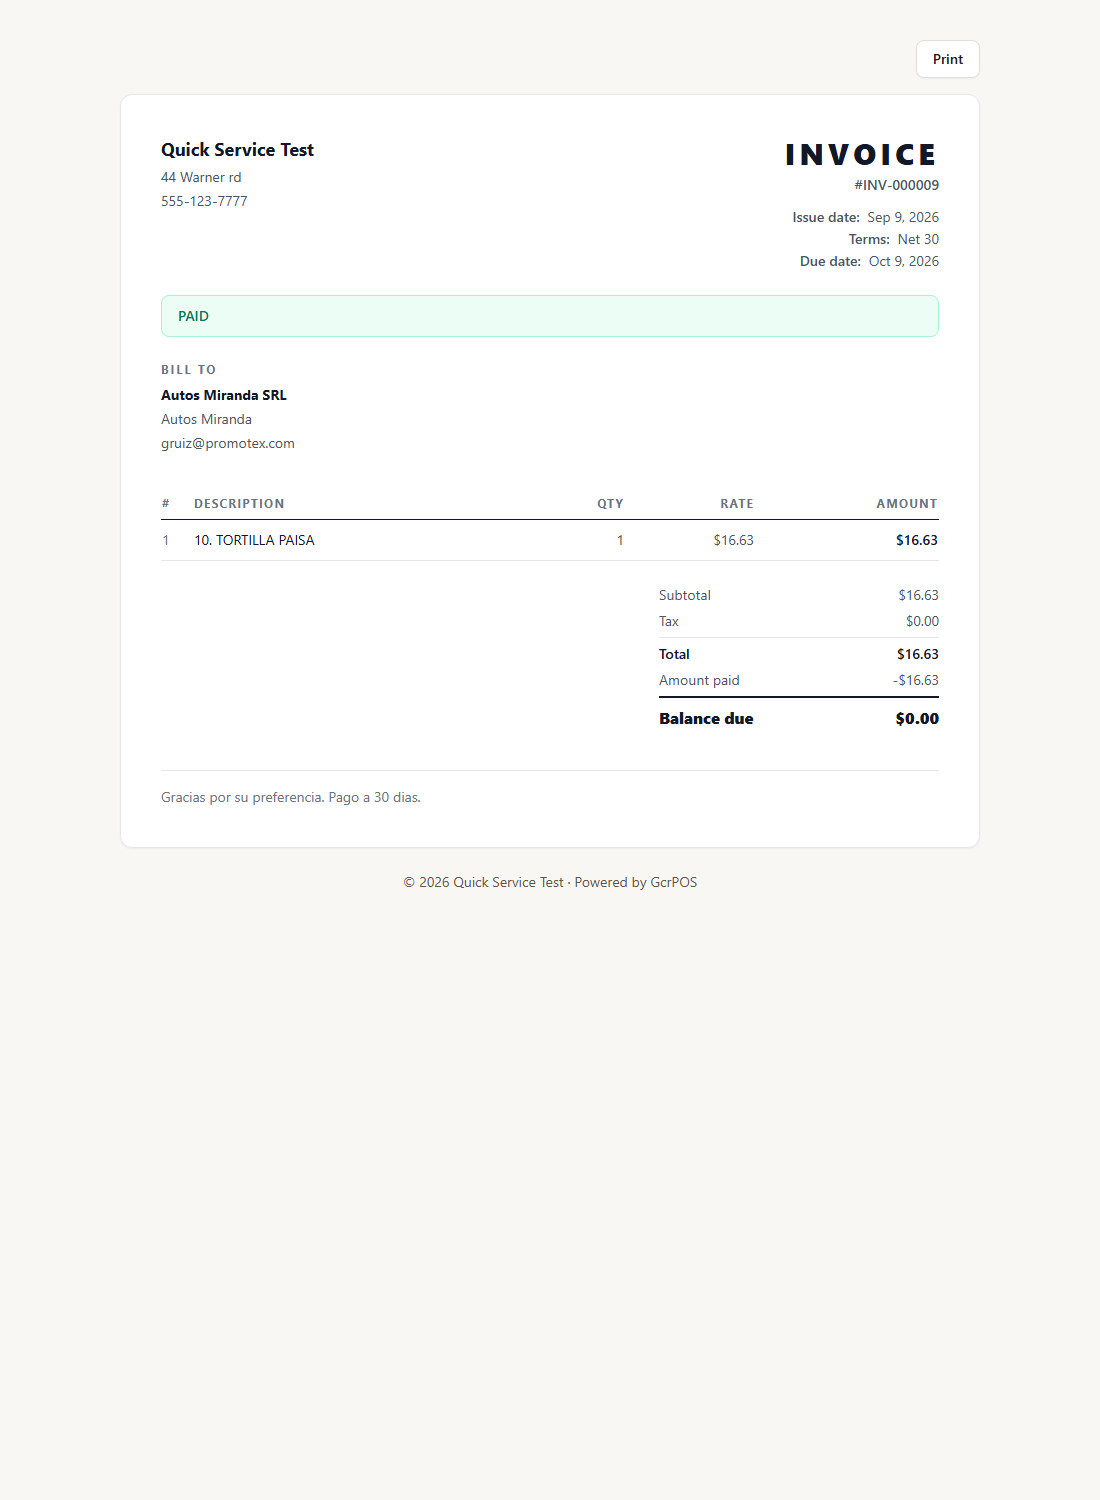The image size is (1100, 1500).
Task: Click the customer email gruiz@promotex.com
Action: (x=228, y=443)
